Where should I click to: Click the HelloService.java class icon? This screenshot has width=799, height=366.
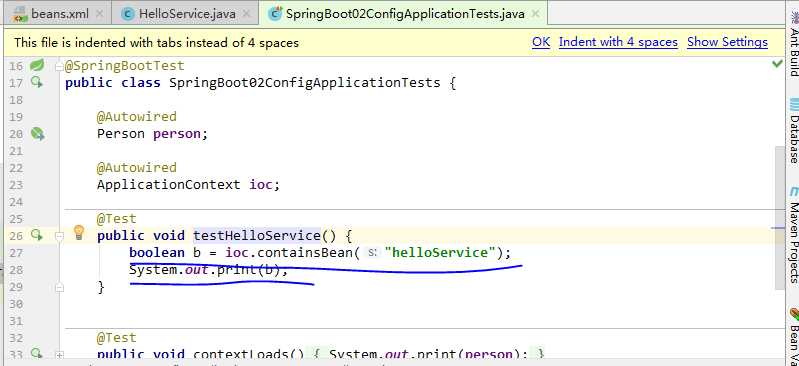(128, 14)
